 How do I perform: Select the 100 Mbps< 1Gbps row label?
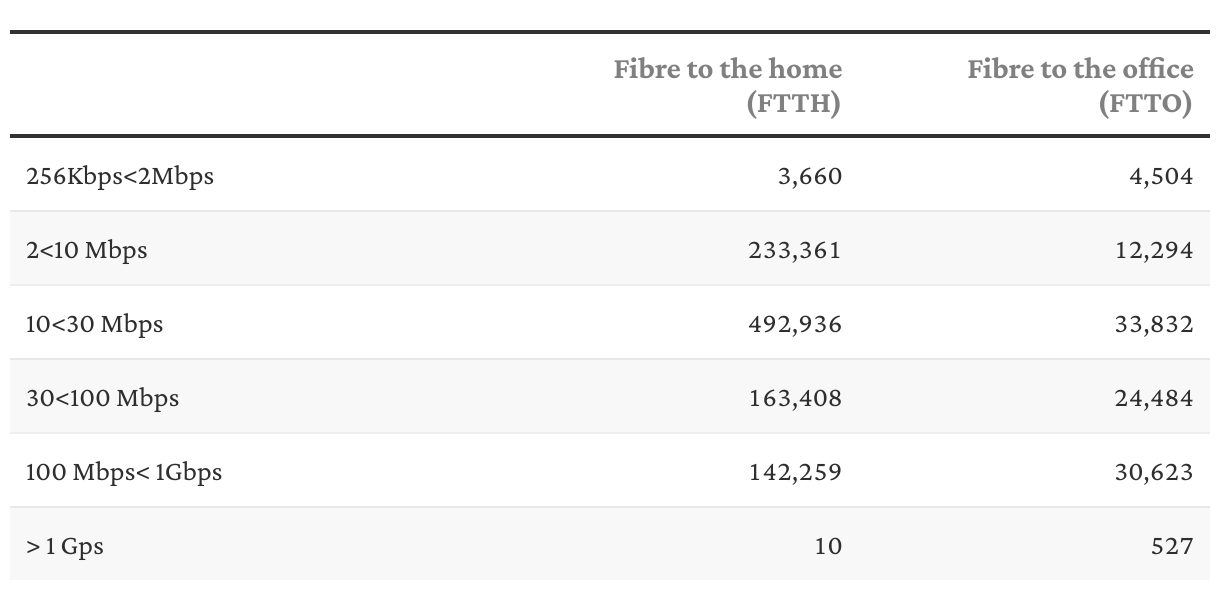[x=124, y=472]
